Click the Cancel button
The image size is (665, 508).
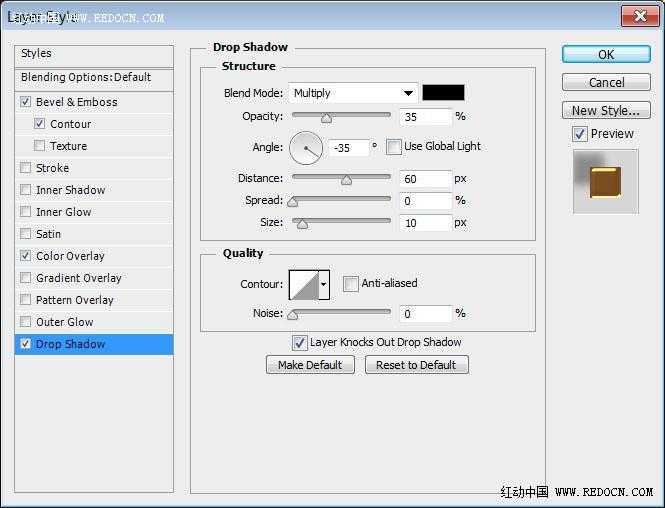coord(606,82)
